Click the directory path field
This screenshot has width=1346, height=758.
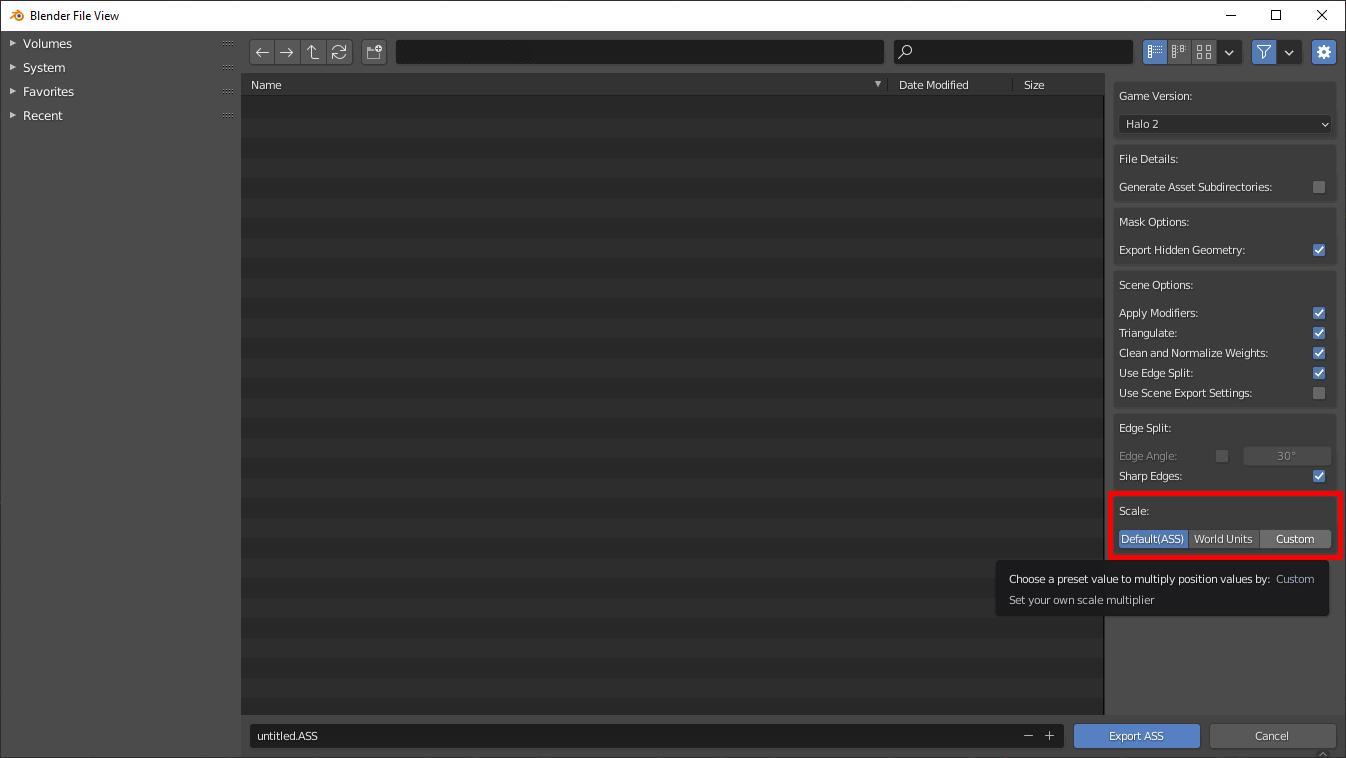[640, 52]
